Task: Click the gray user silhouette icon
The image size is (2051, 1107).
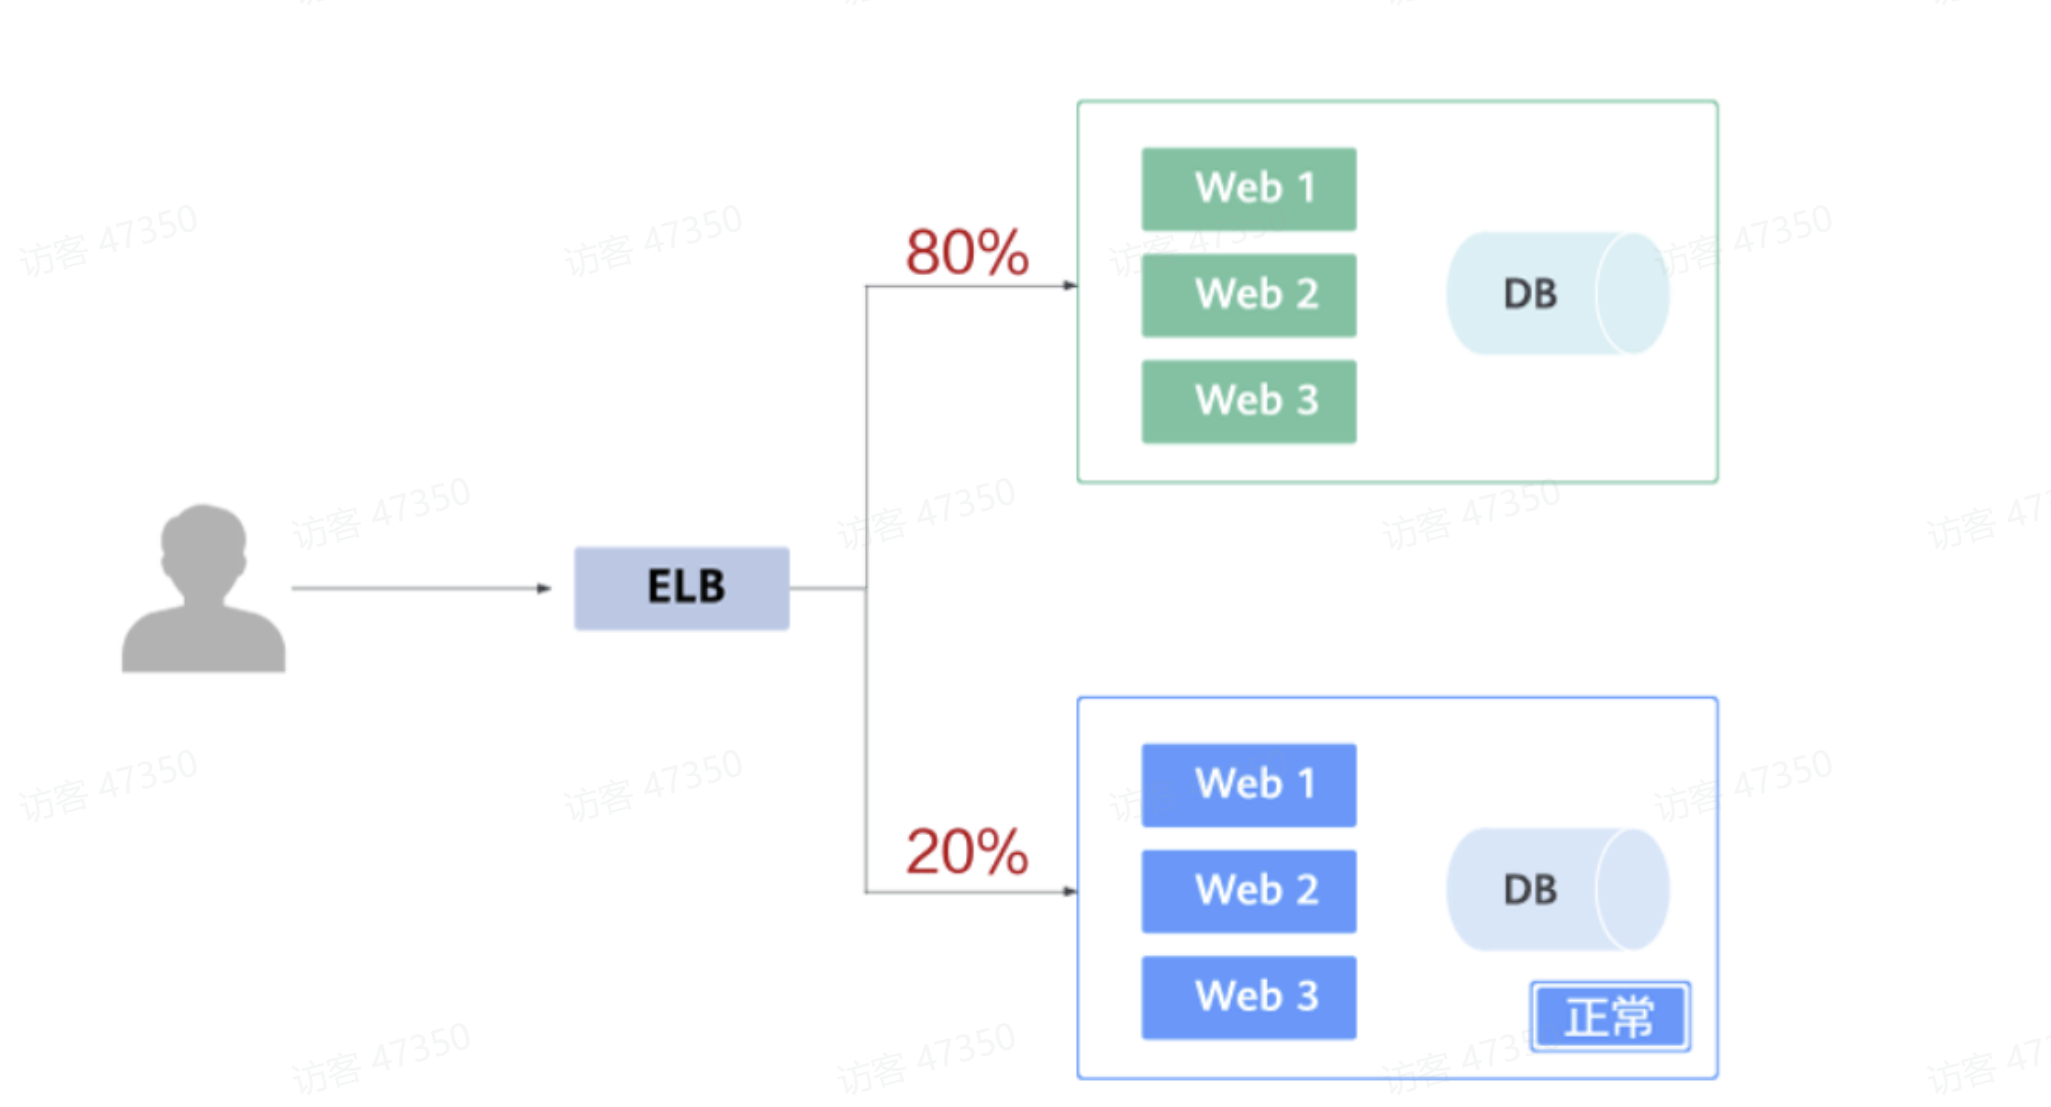Action: pyautogui.click(x=204, y=588)
